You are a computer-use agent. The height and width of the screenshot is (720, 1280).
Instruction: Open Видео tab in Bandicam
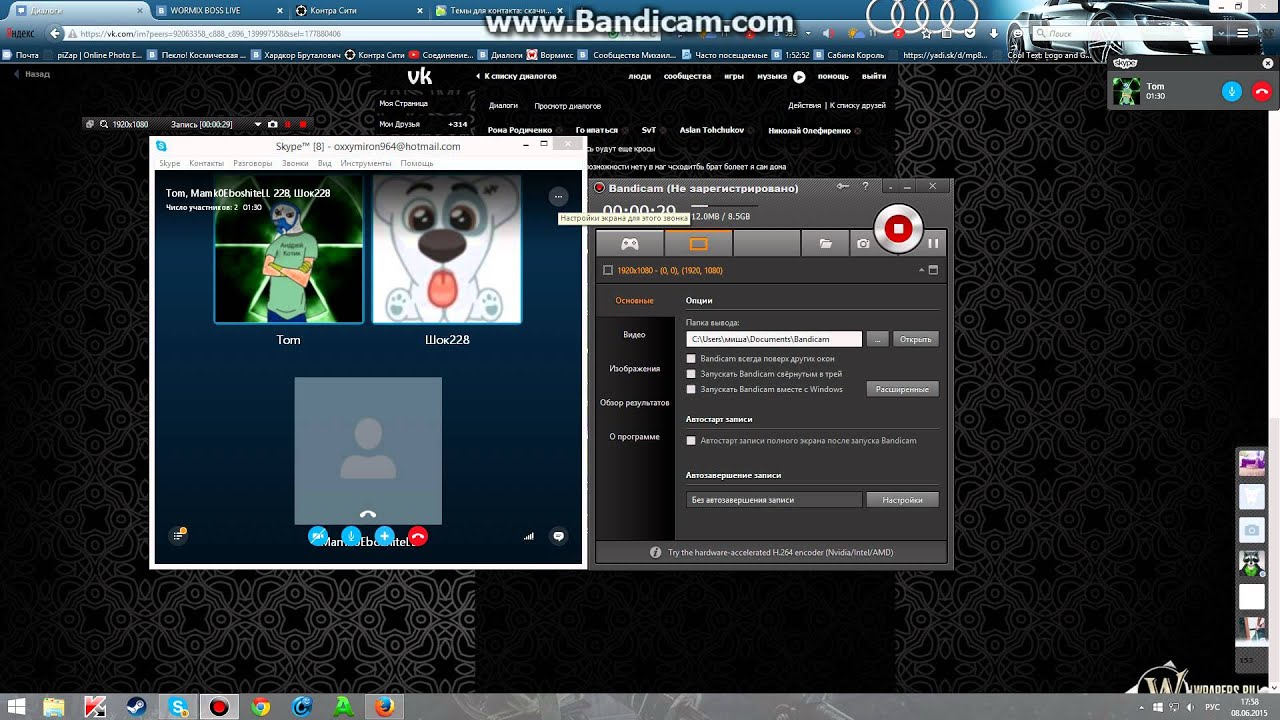tap(635, 334)
